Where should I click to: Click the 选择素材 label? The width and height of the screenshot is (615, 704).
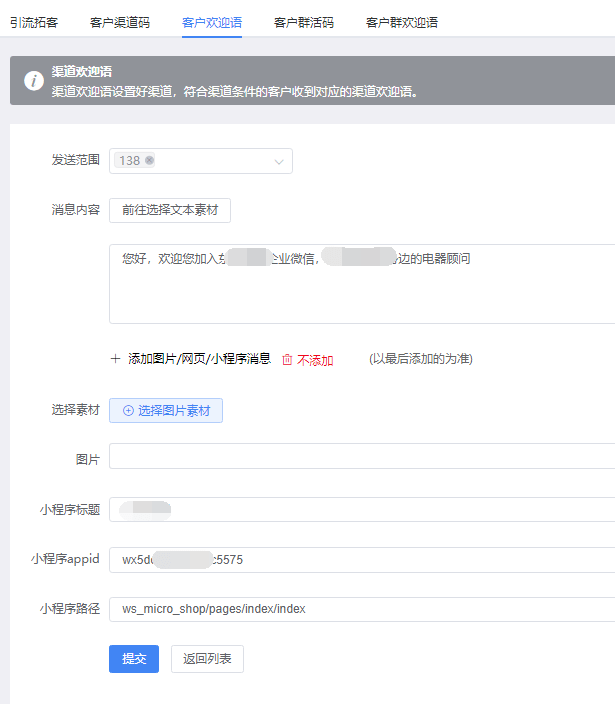click(x=75, y=410)
